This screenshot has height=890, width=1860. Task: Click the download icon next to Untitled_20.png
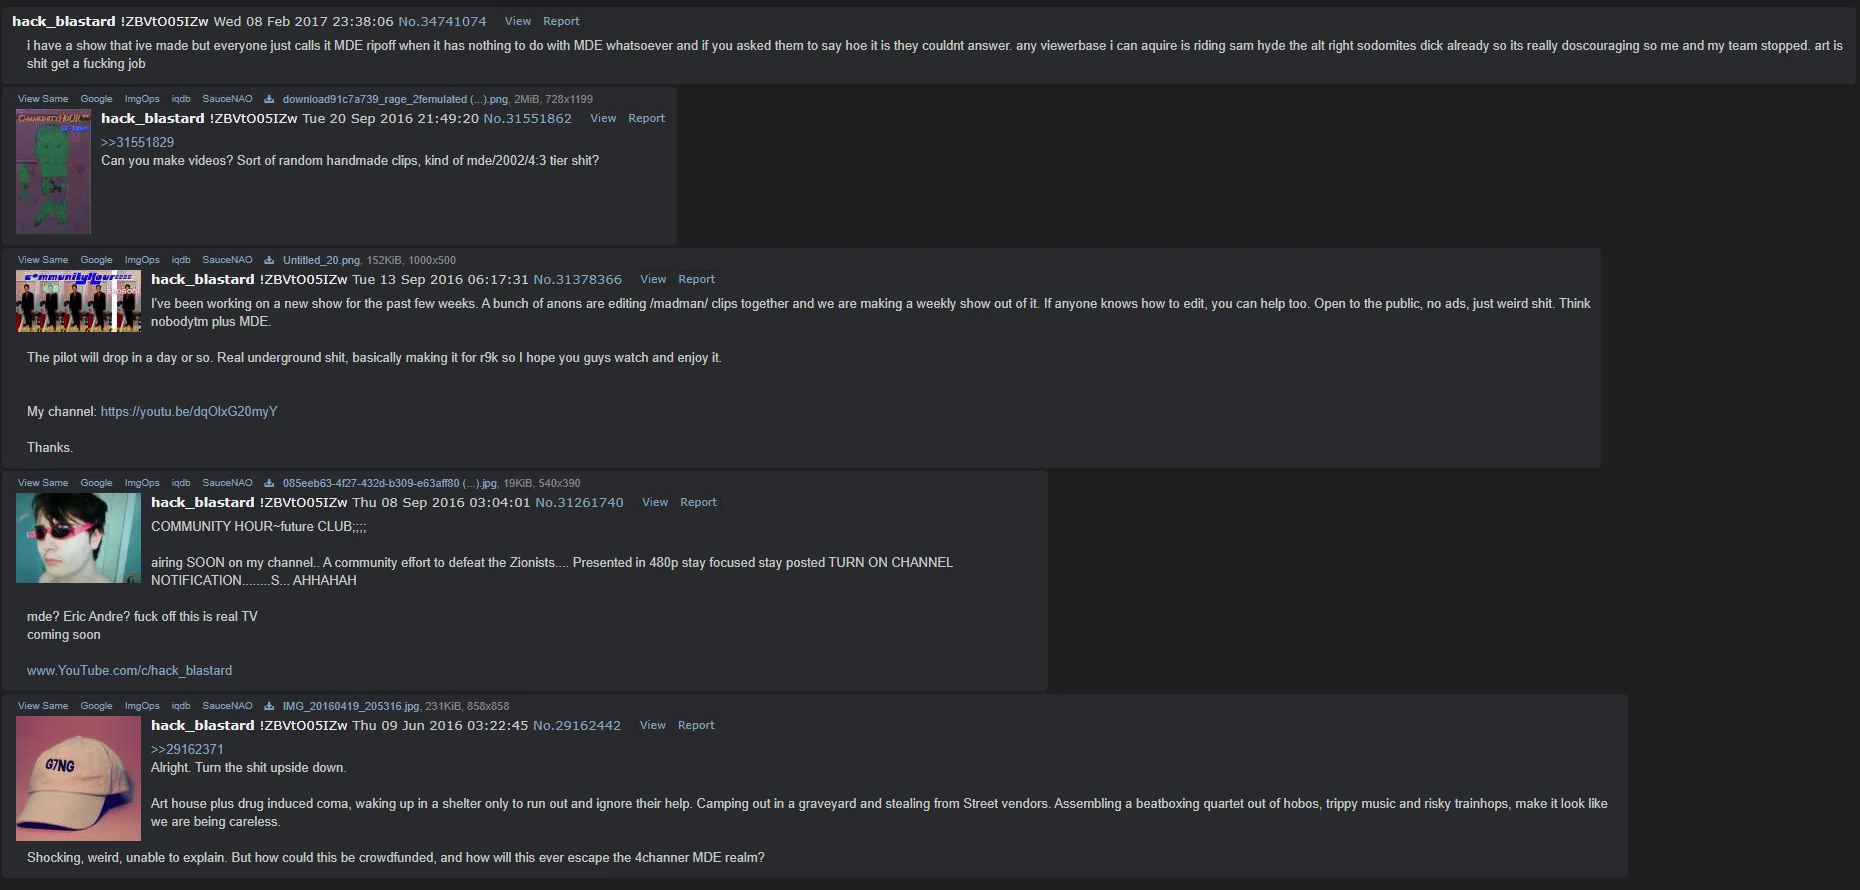(269, 260)
